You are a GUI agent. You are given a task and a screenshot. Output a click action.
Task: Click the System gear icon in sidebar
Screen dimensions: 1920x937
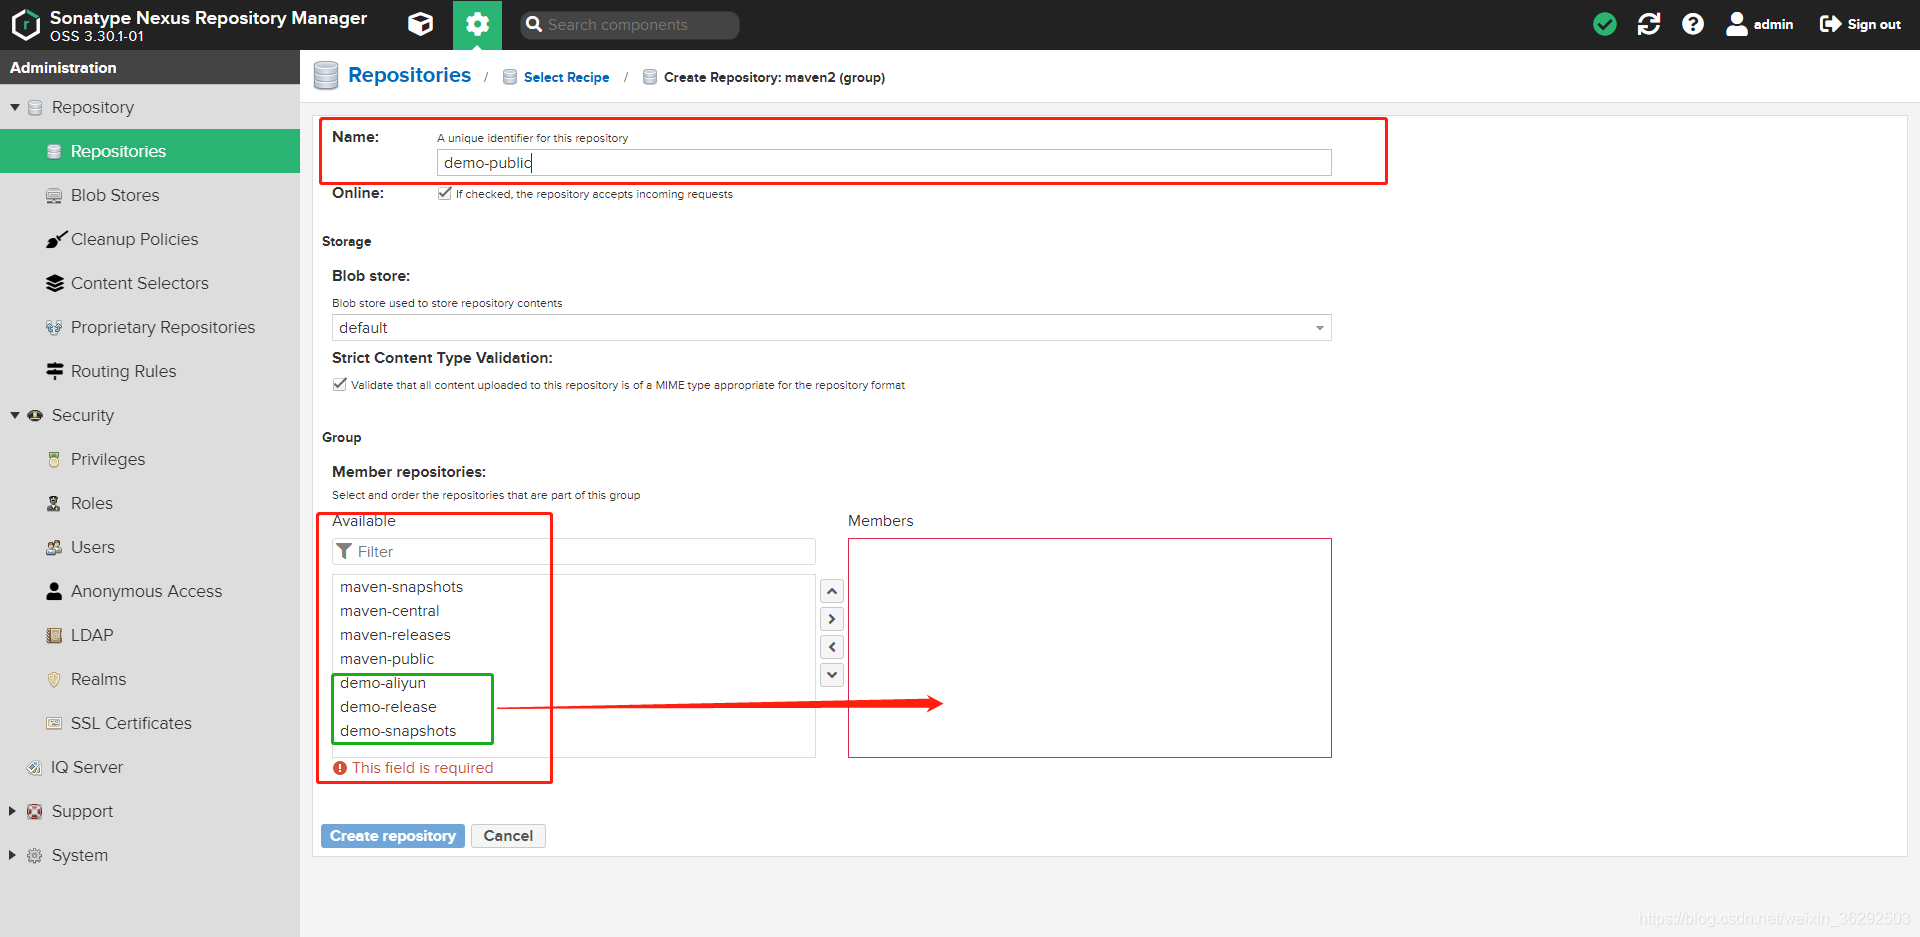[35, 855]
